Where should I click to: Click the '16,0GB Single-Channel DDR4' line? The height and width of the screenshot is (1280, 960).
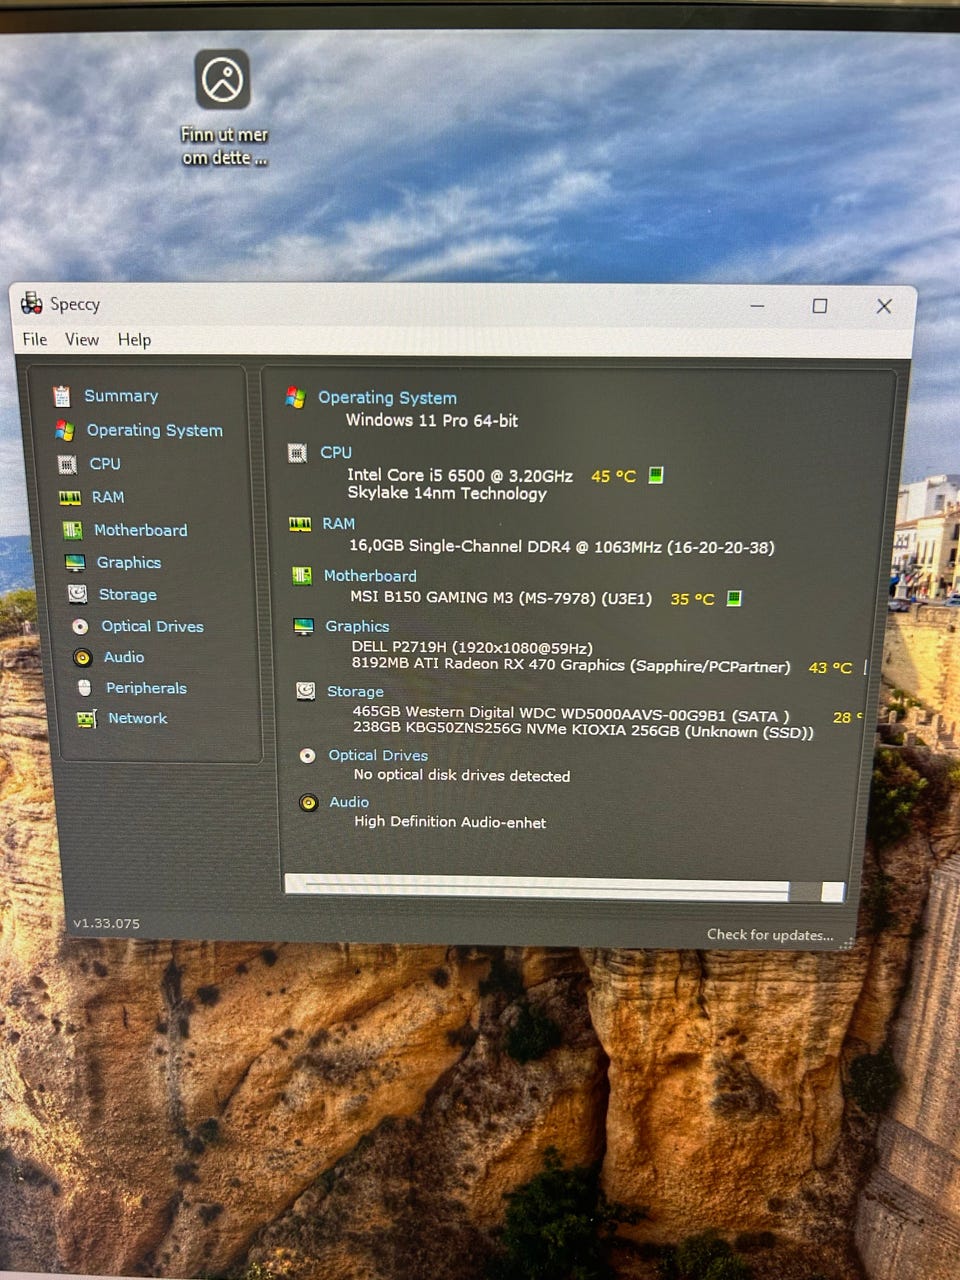(x=562, y=547)
